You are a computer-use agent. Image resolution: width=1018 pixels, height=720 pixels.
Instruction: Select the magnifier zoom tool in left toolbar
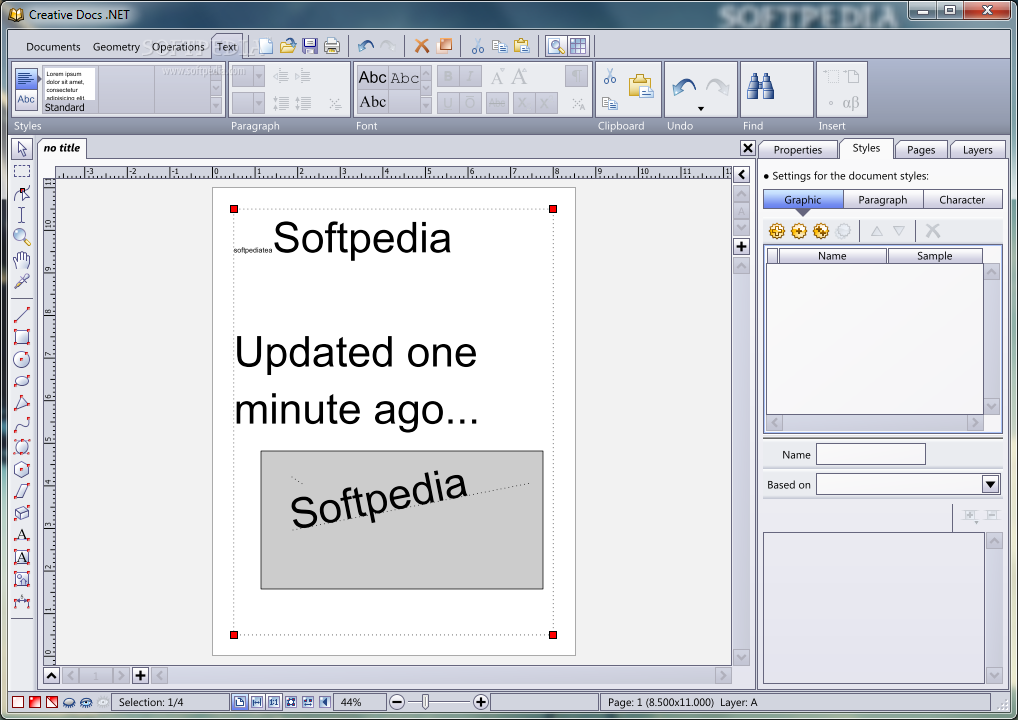point(22,238)
